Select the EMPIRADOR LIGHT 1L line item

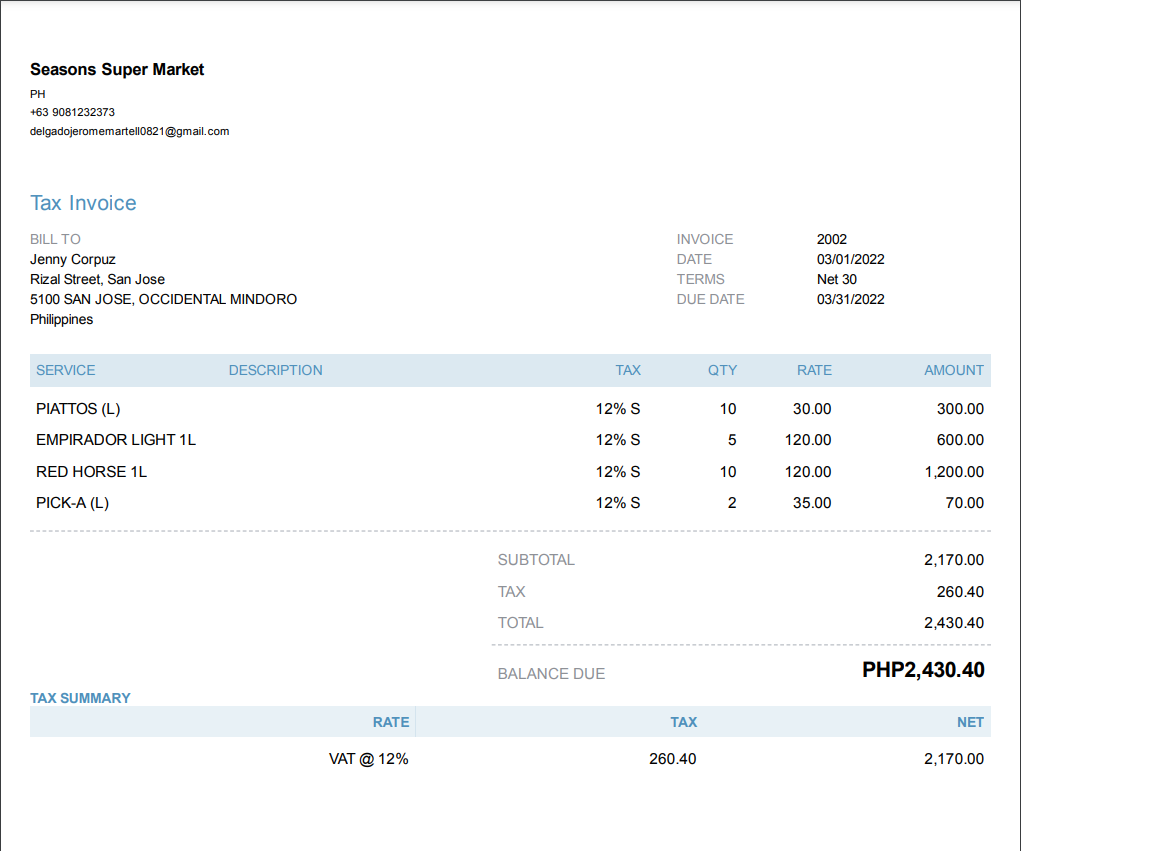pyautogui.click(x=116, y=440)
